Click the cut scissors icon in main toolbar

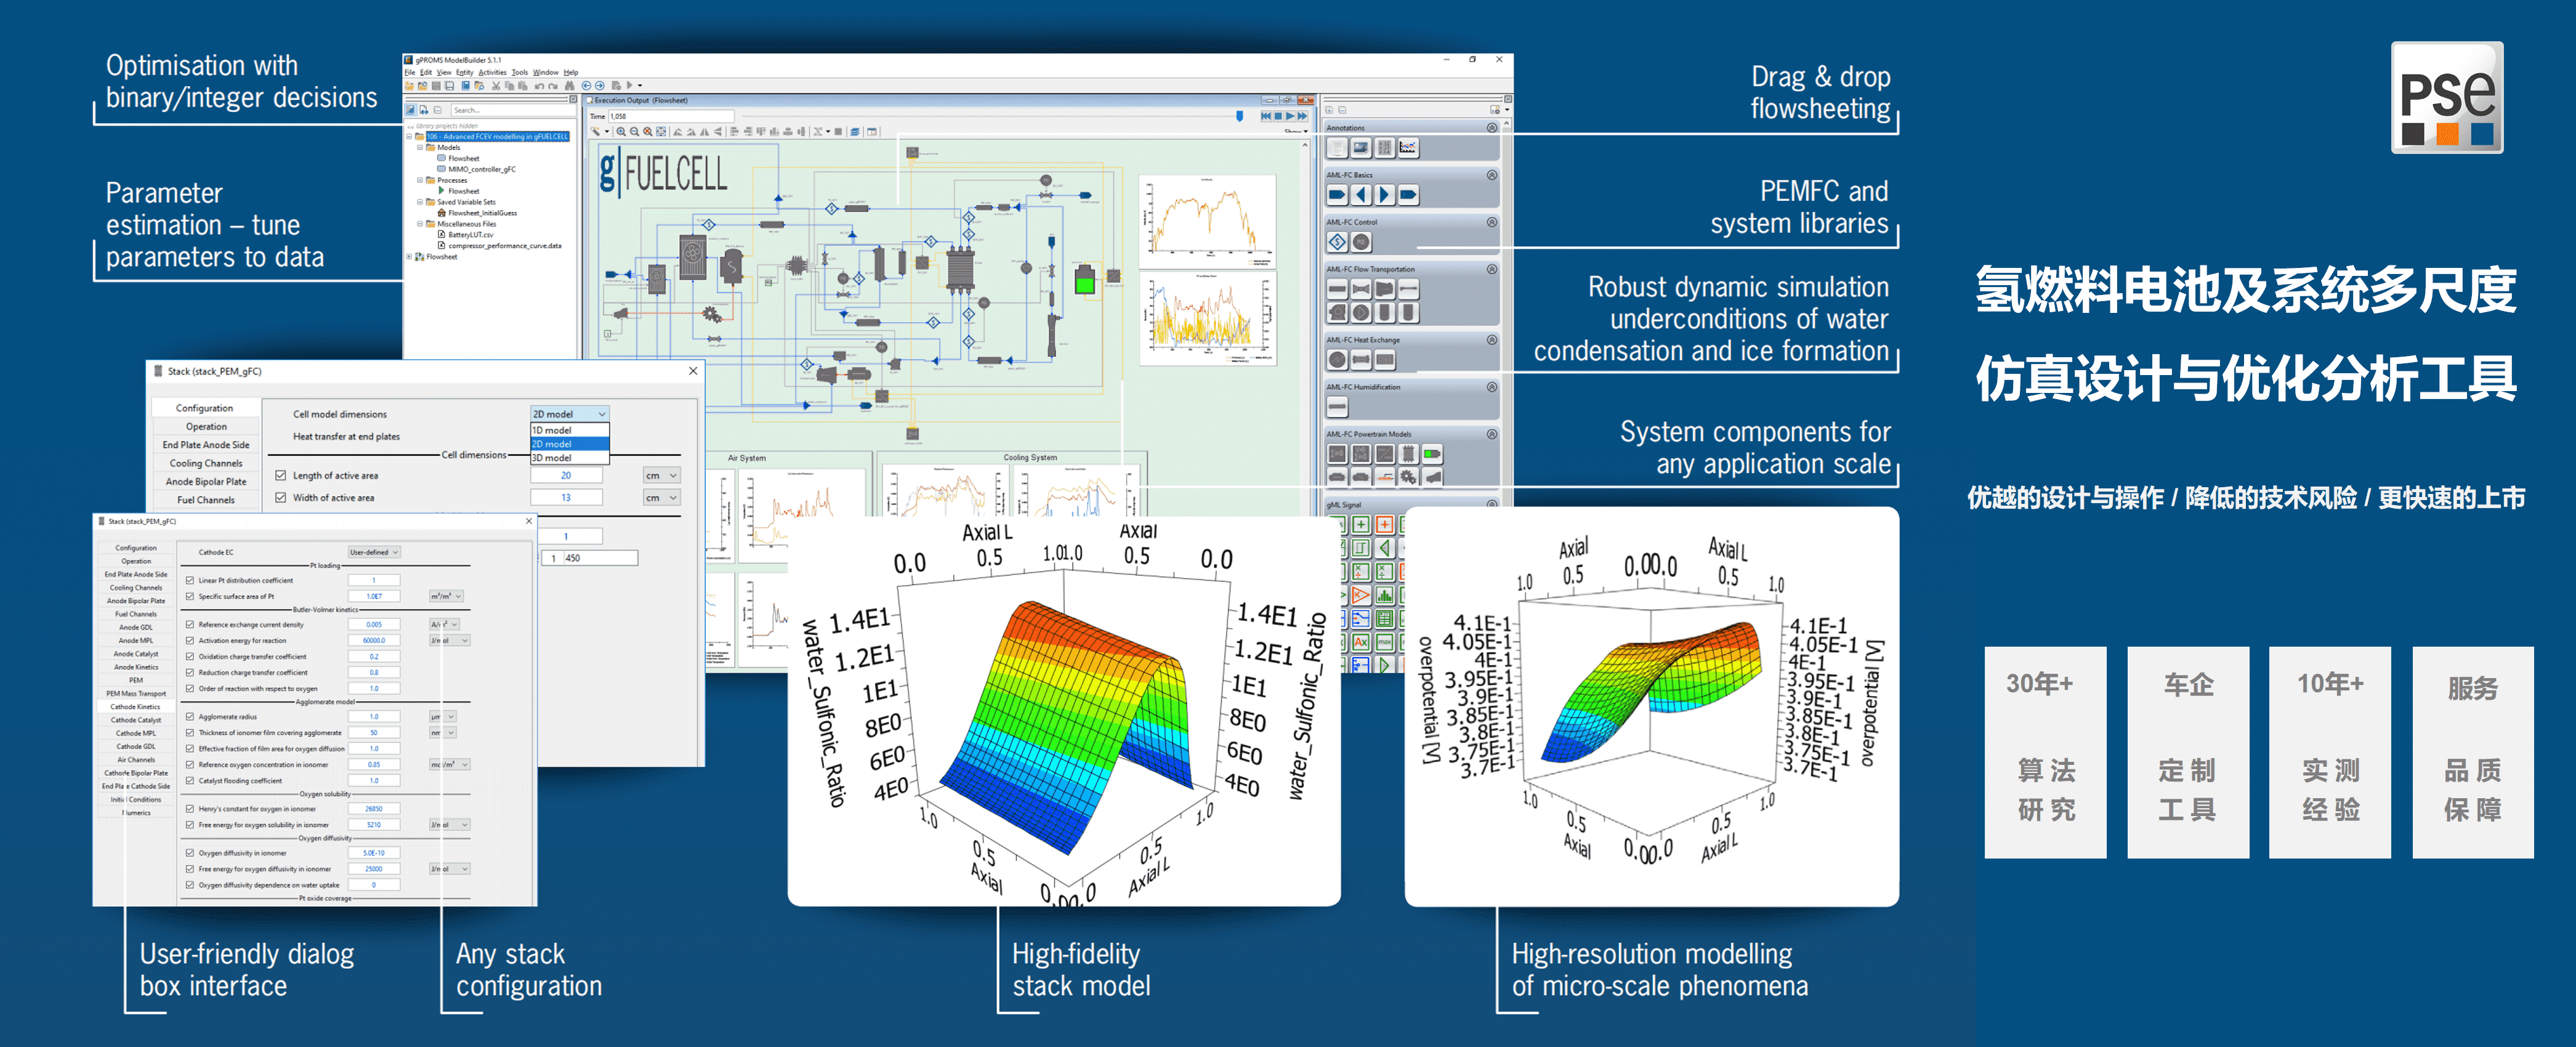[x=496, y=86]
